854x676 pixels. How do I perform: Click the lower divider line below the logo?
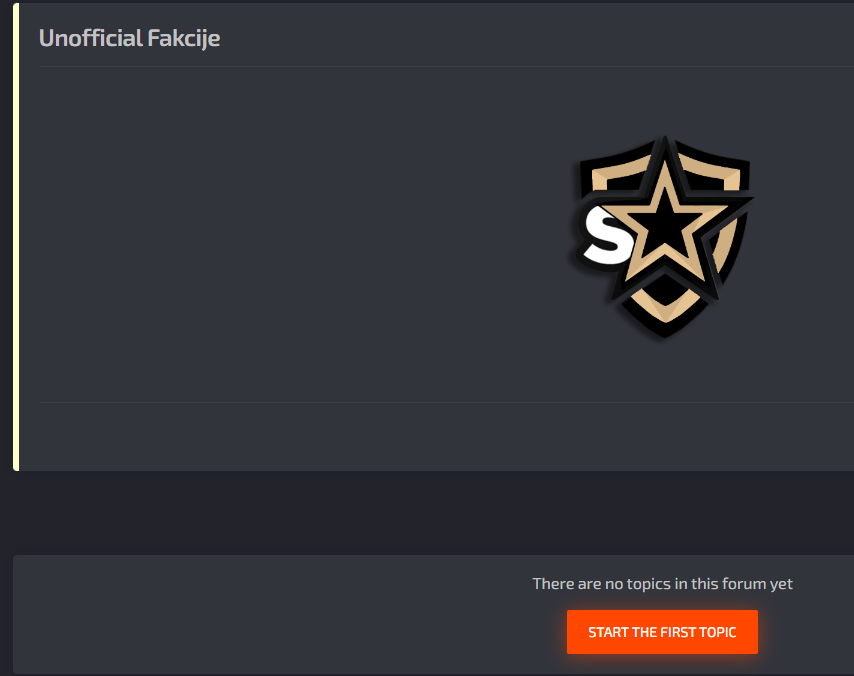(446, 403)
